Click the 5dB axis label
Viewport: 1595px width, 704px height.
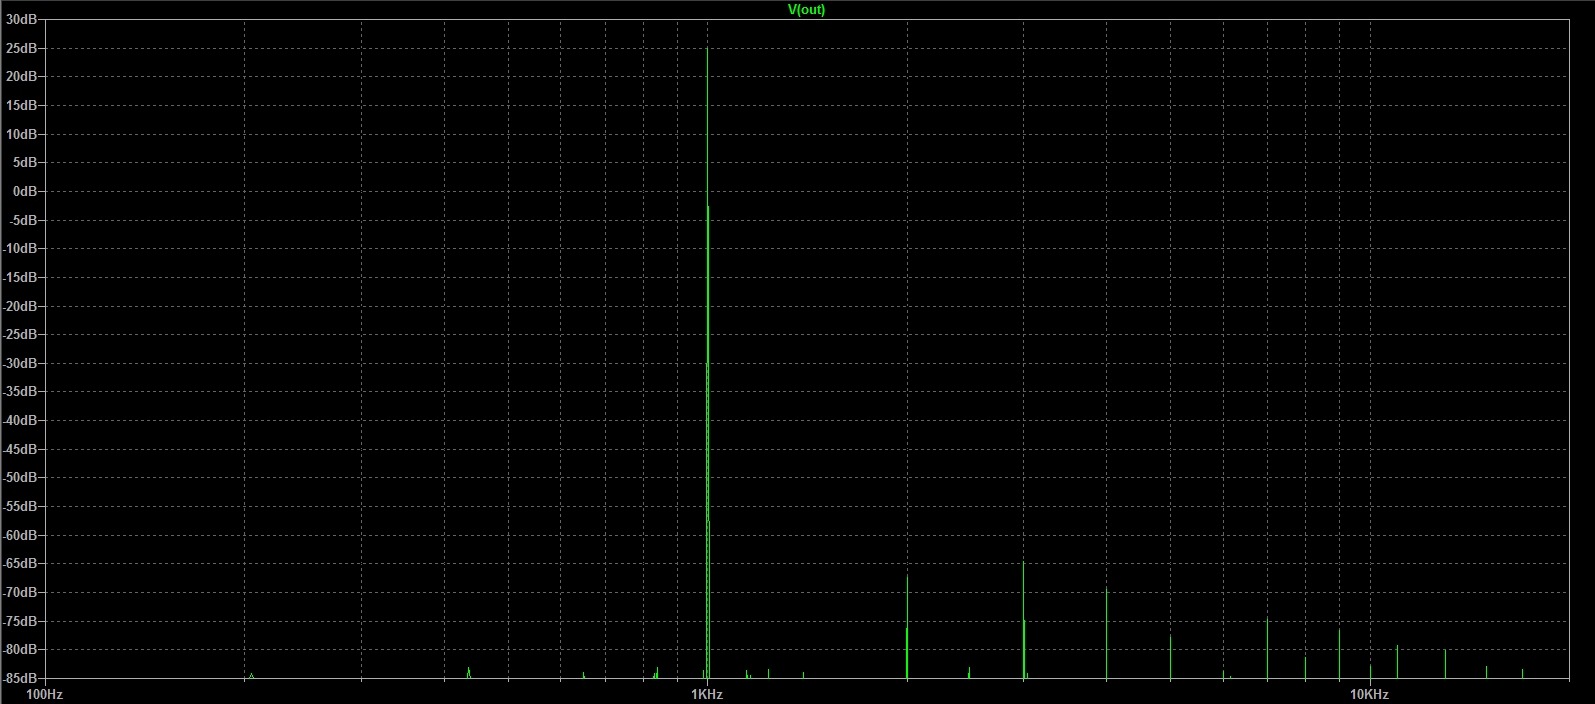[27, 162]
